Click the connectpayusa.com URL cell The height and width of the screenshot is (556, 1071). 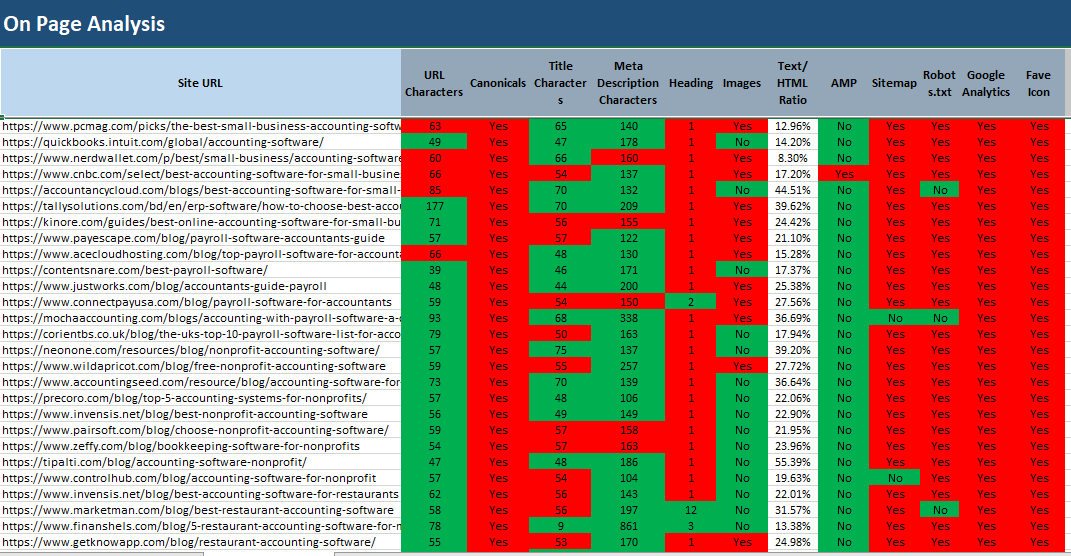(x=201, y=302)
